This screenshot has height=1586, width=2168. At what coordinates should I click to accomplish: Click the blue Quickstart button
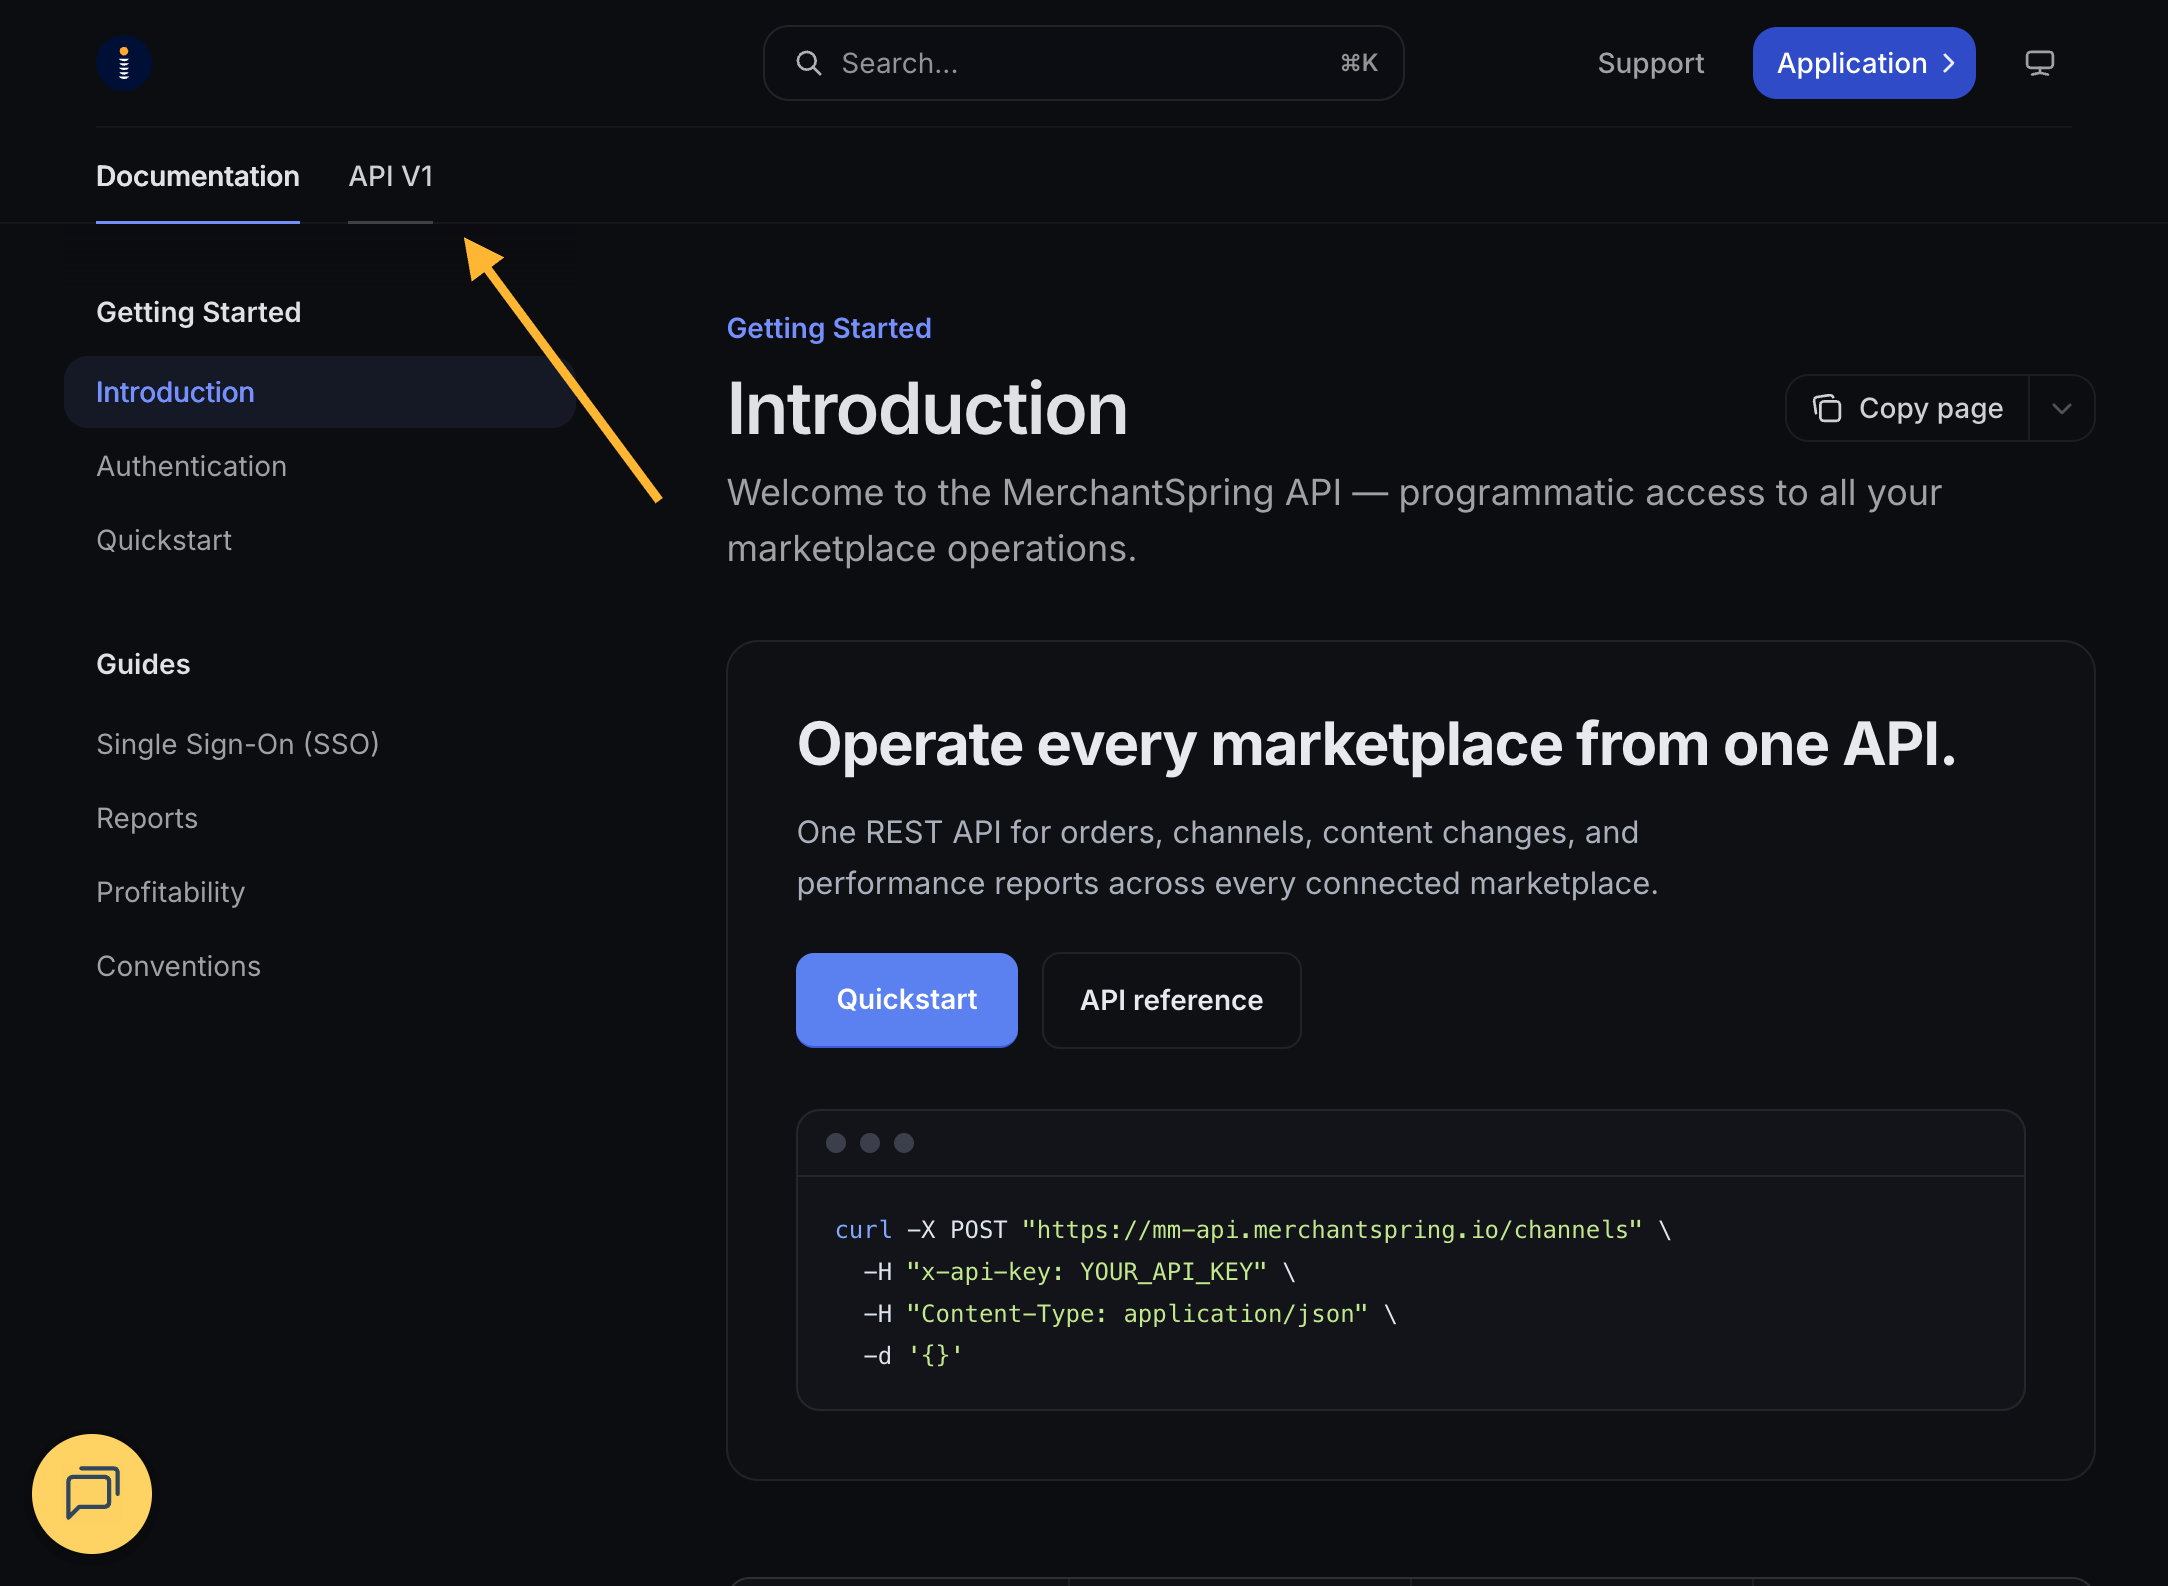[906, 1000]
